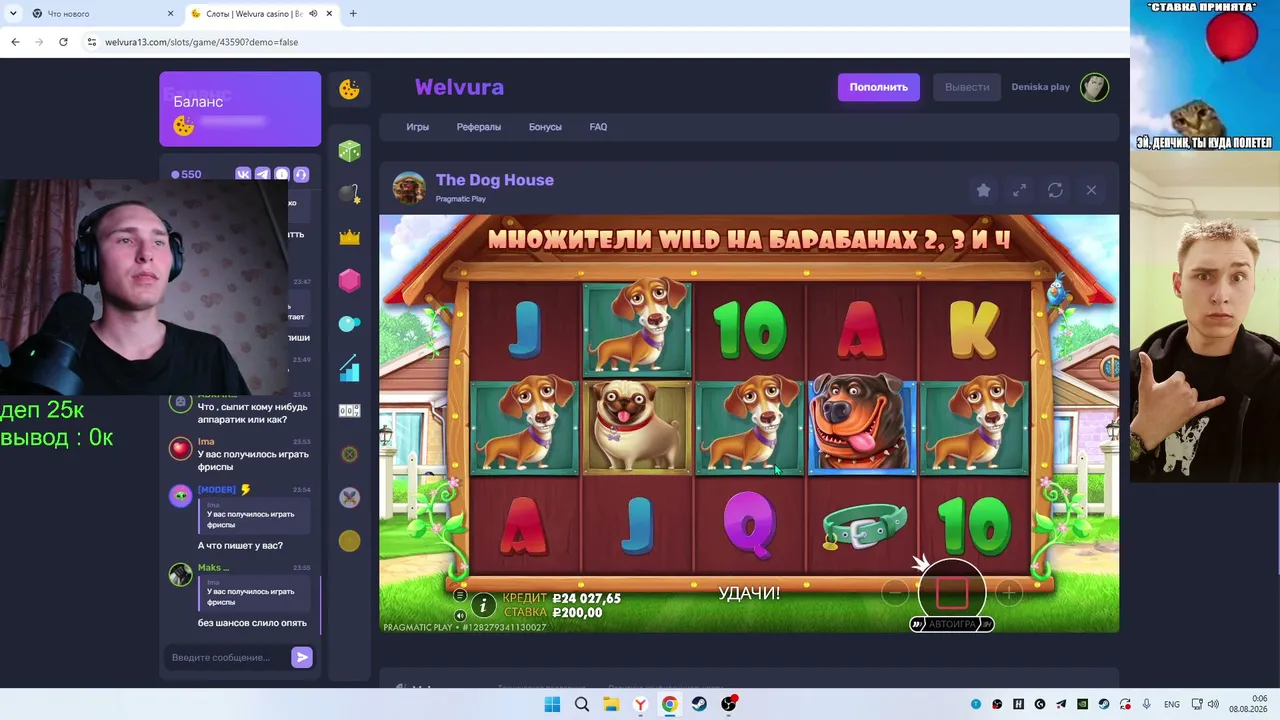The height and width of the screenshot is (720, 1280).
Task: Click Maks chat message 'без шансов слило опять'
Action: (x=252, y=623)
